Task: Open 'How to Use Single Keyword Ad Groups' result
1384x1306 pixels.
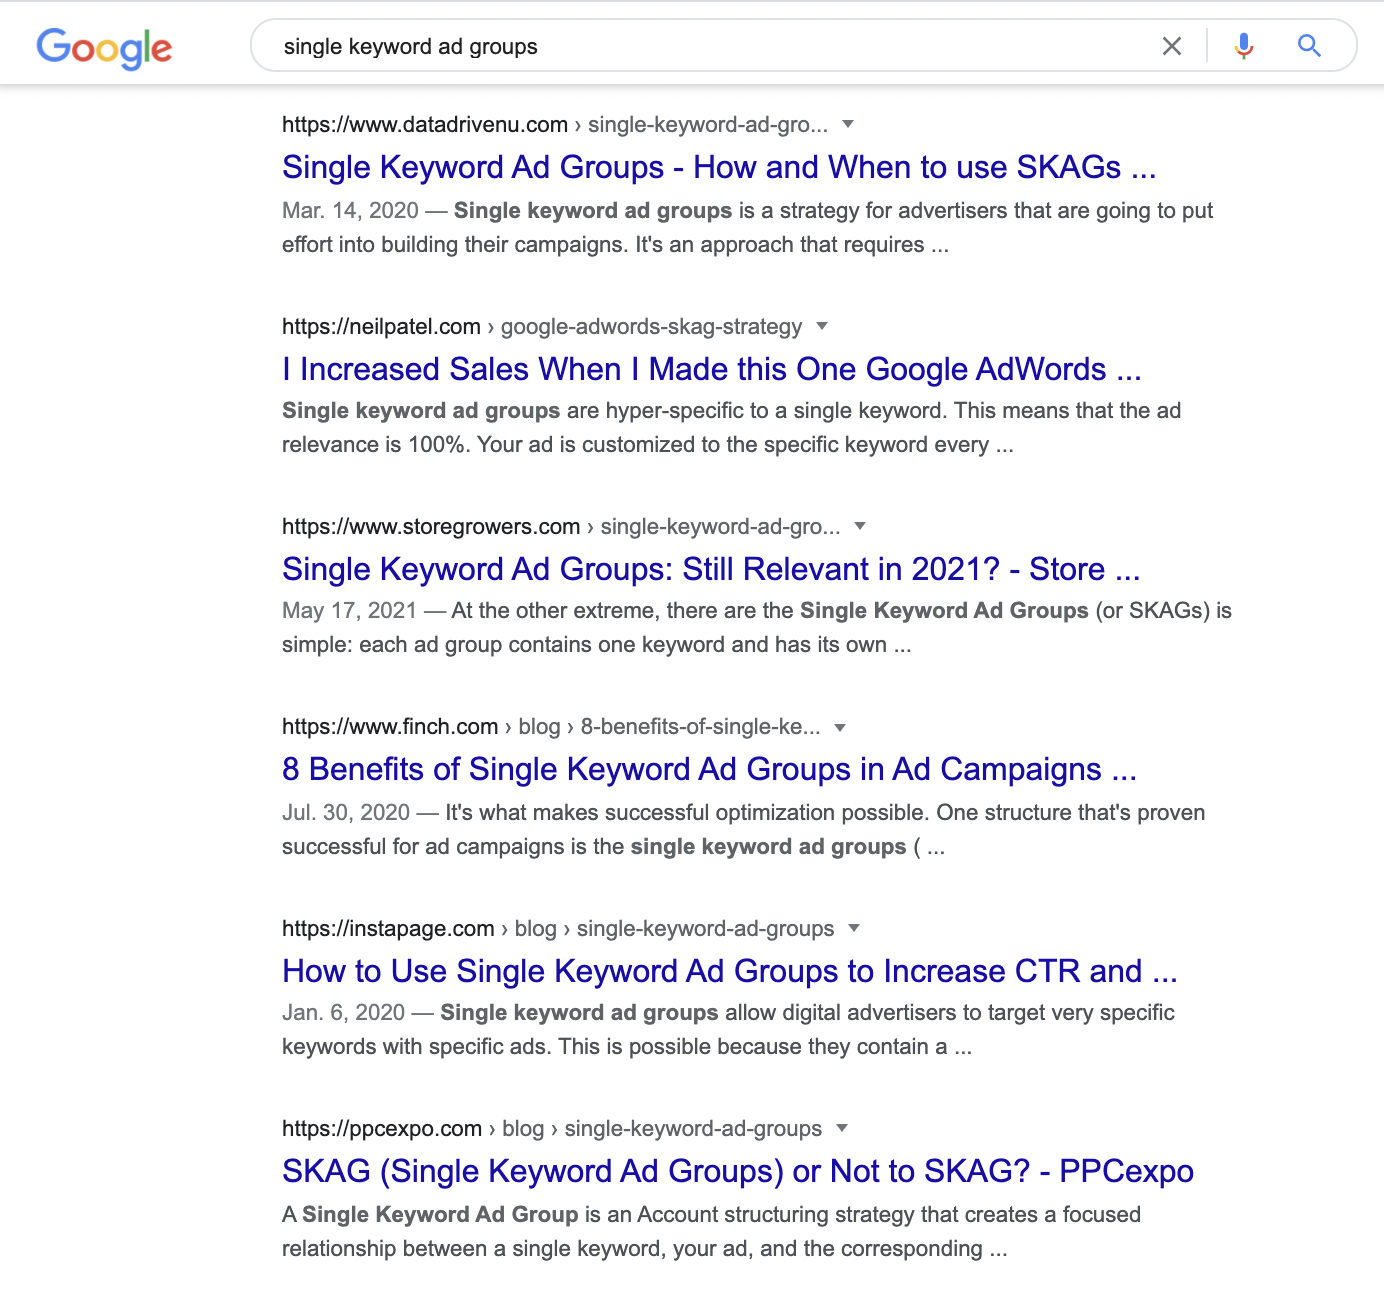Action: click(x=730, y=971)
